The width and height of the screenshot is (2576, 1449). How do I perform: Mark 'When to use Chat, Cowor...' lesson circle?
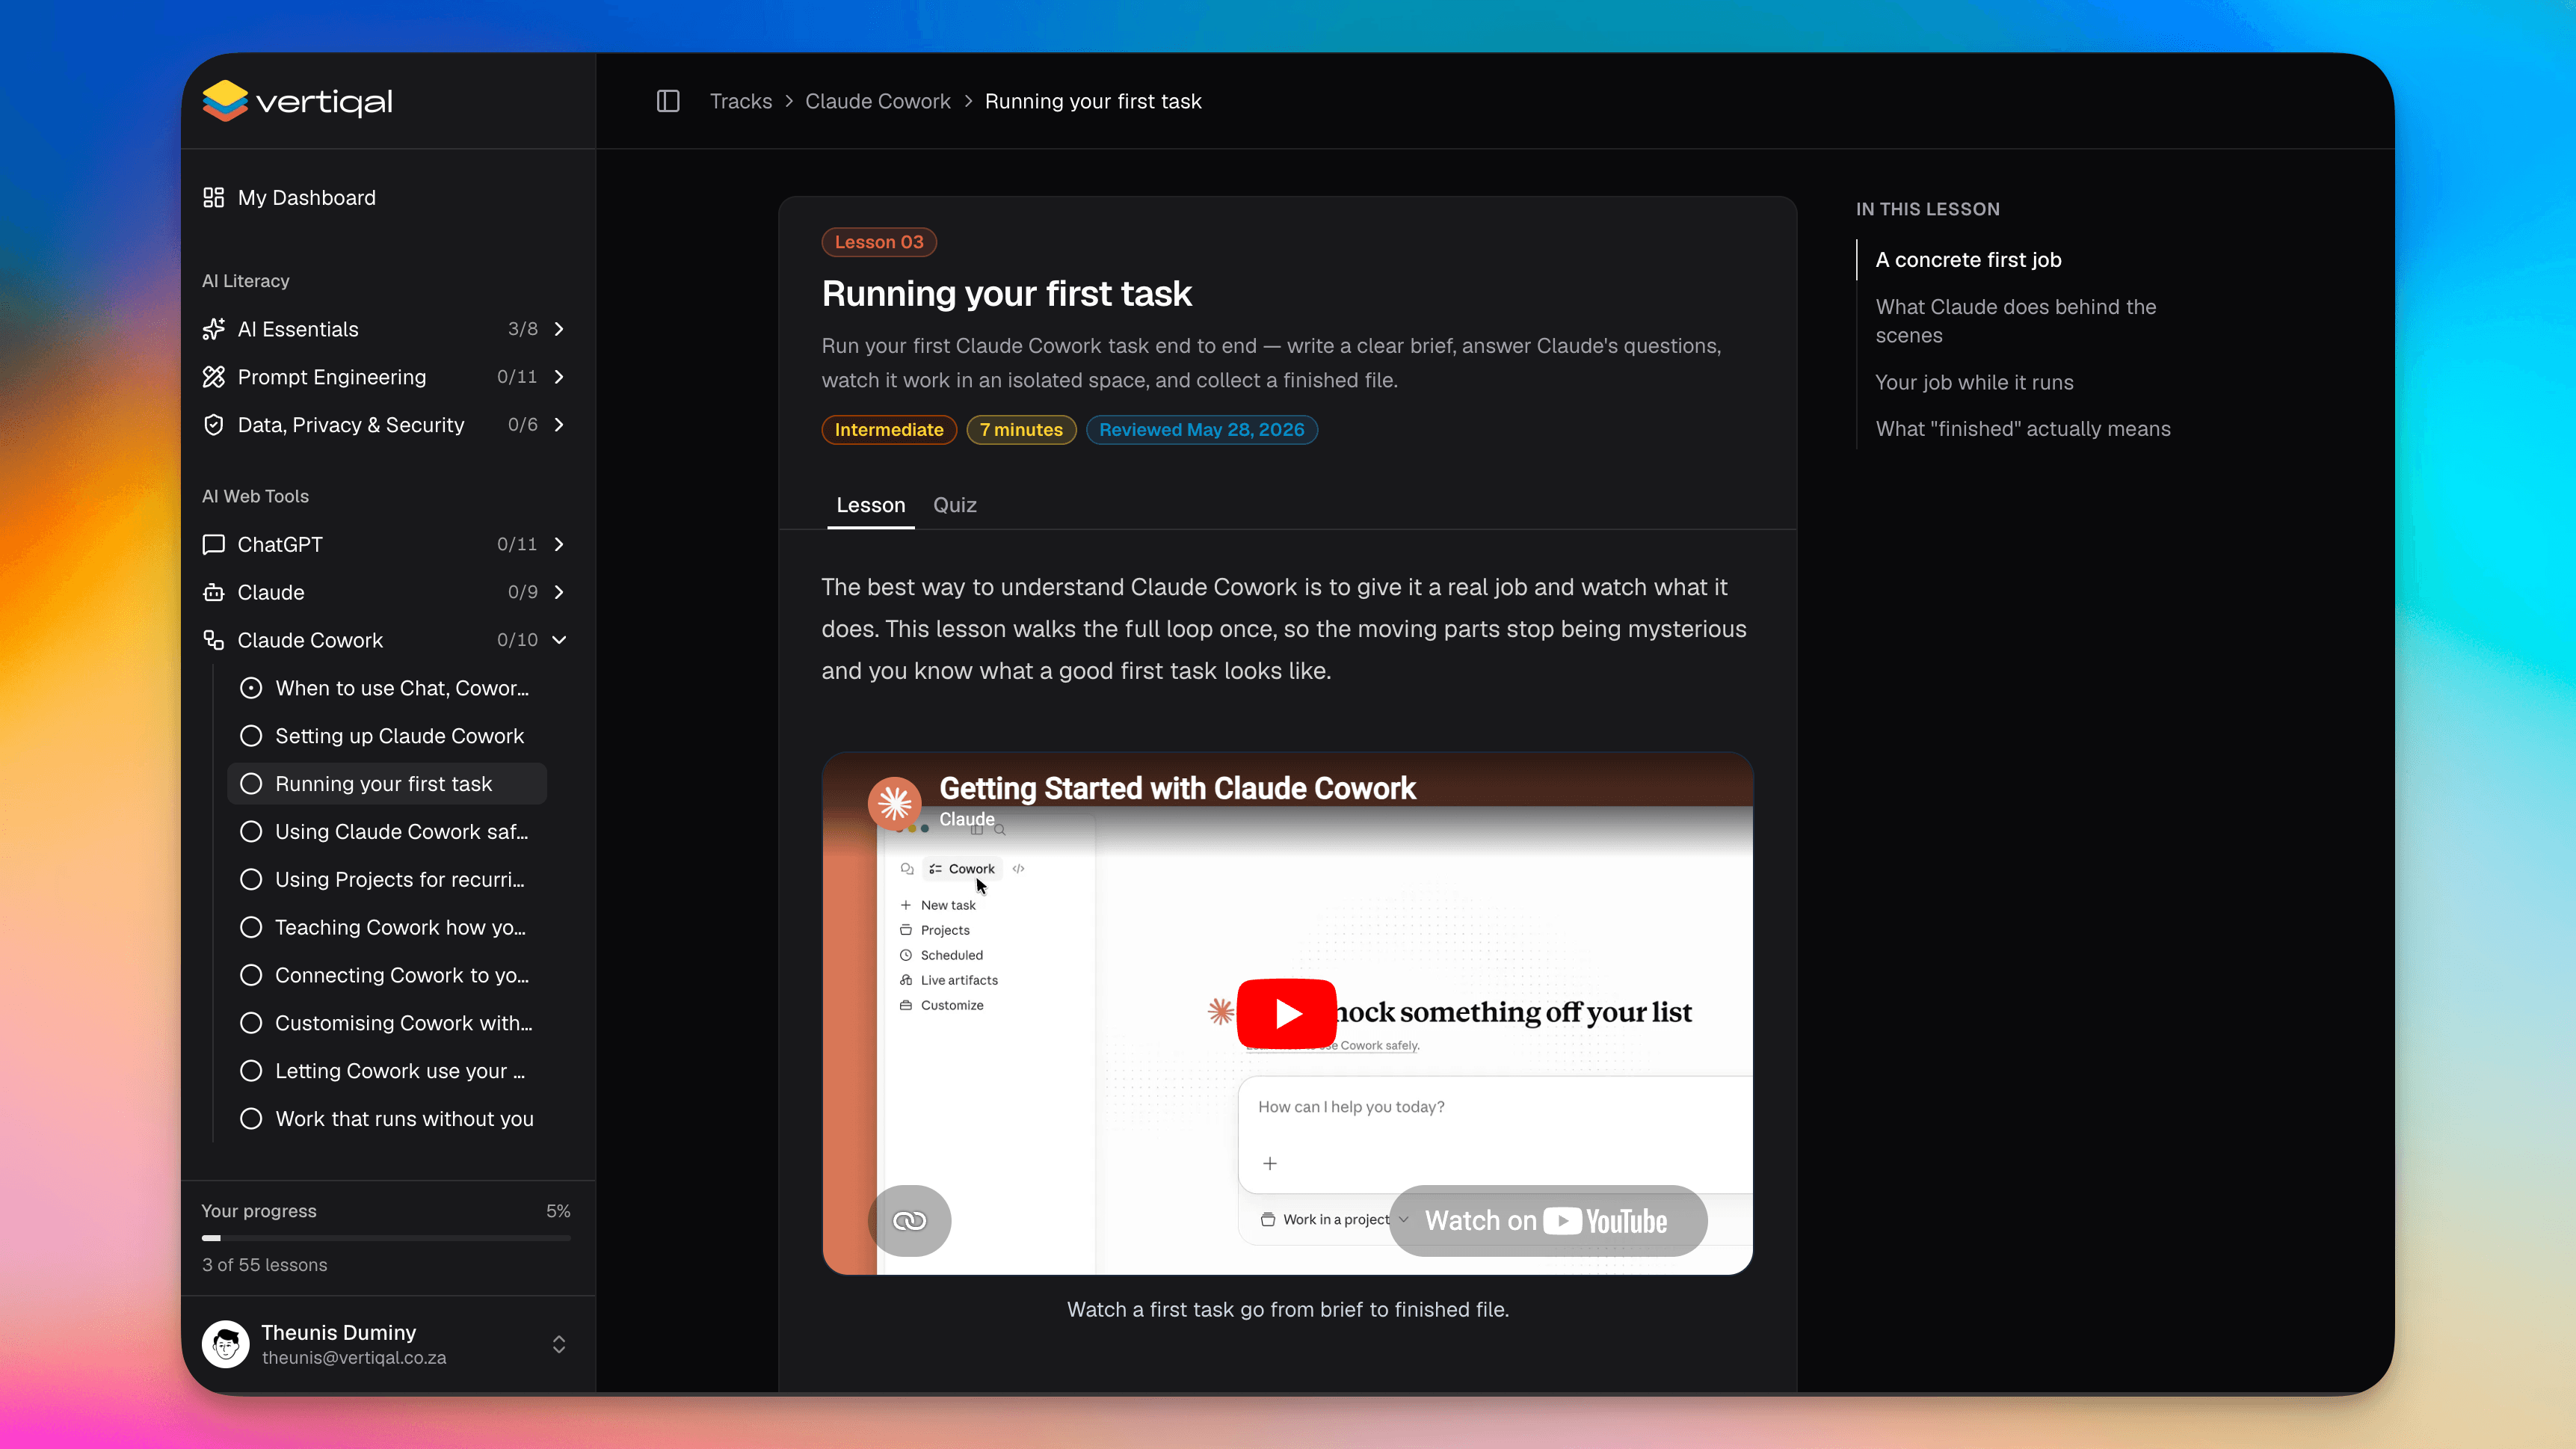click(x=251, y=688)
